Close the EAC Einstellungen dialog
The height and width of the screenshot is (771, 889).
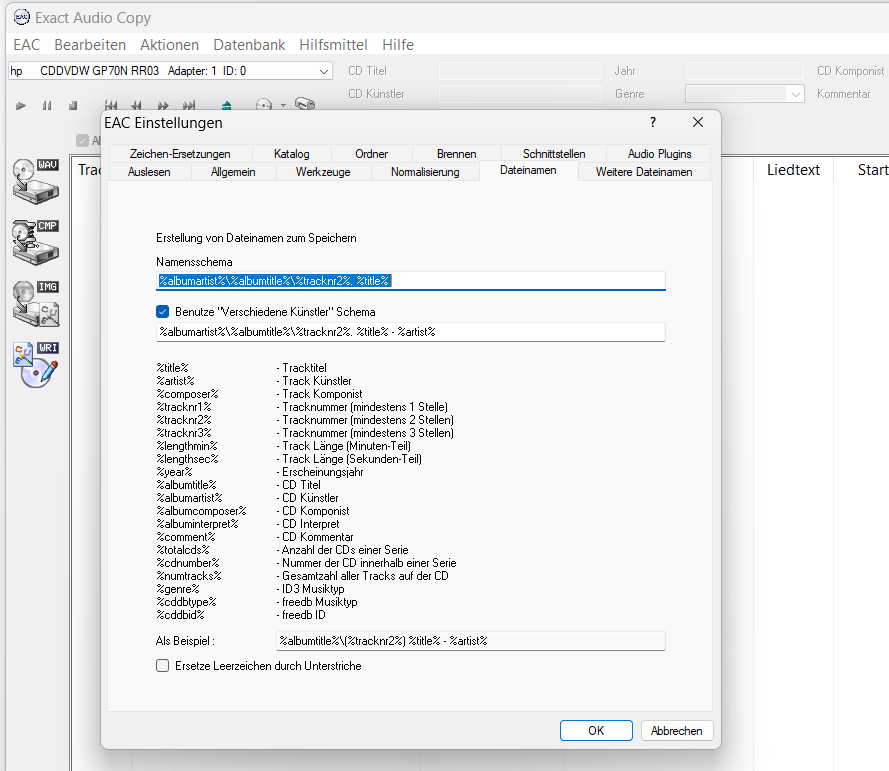tap(698, 122)
